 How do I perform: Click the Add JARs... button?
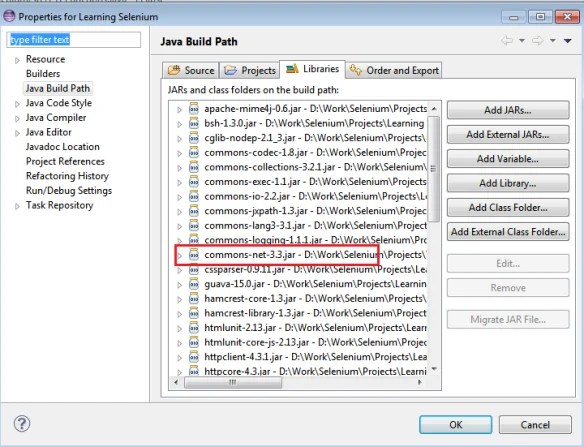pyautogui.click(x=508, y=110)
